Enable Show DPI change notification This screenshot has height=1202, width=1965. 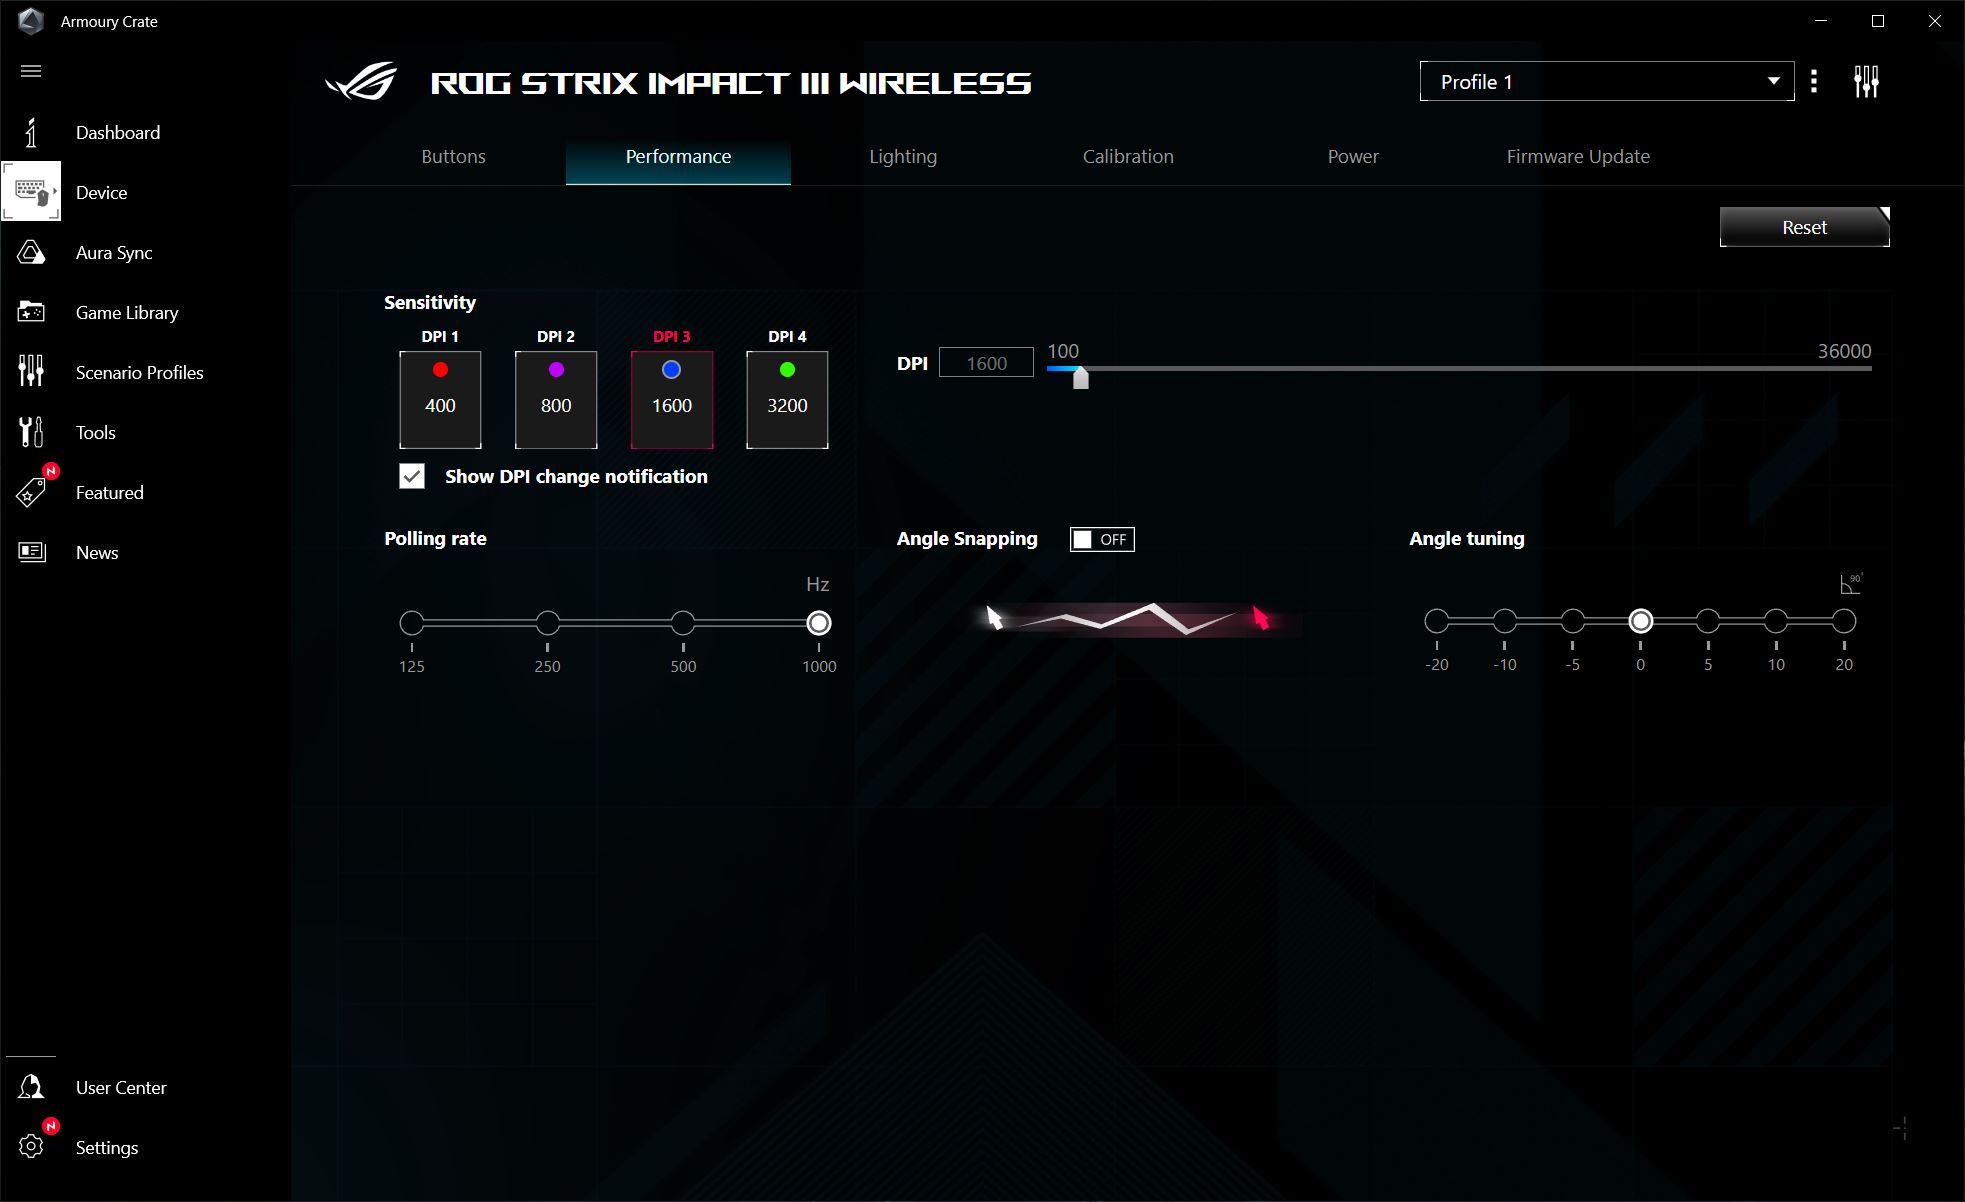pos(411,476)
